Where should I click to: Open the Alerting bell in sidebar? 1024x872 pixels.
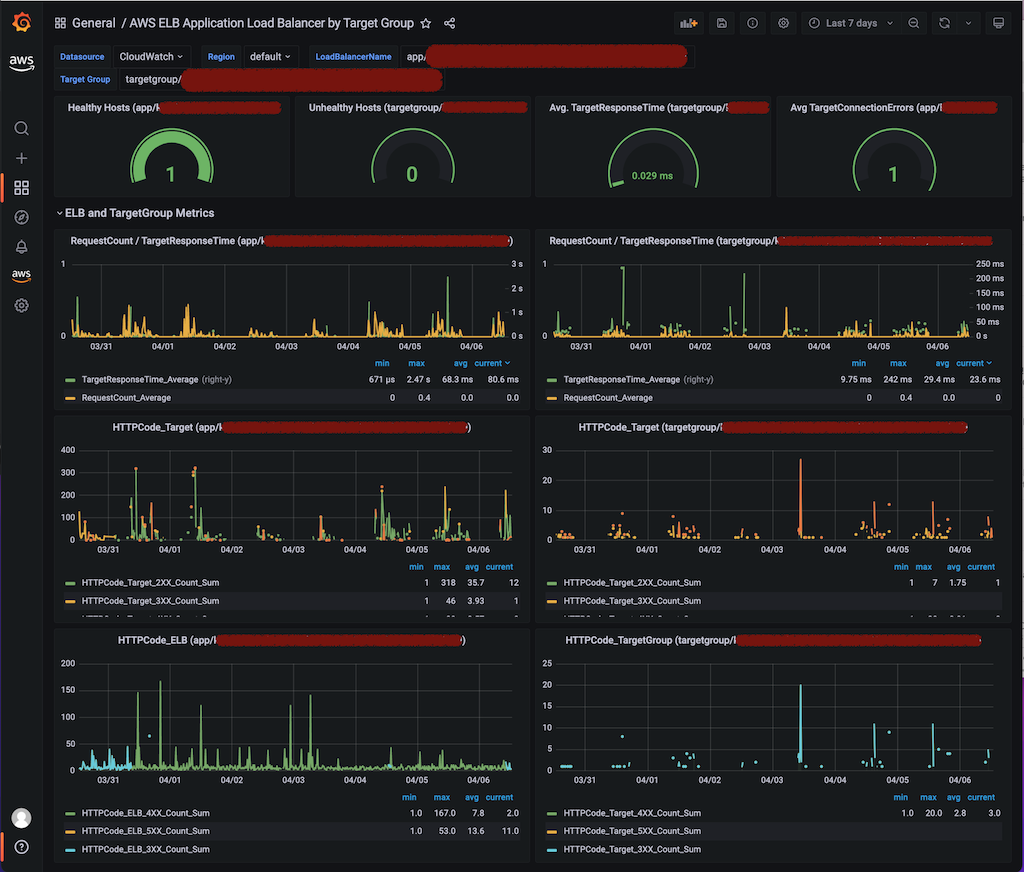click(x=22, y=247)
